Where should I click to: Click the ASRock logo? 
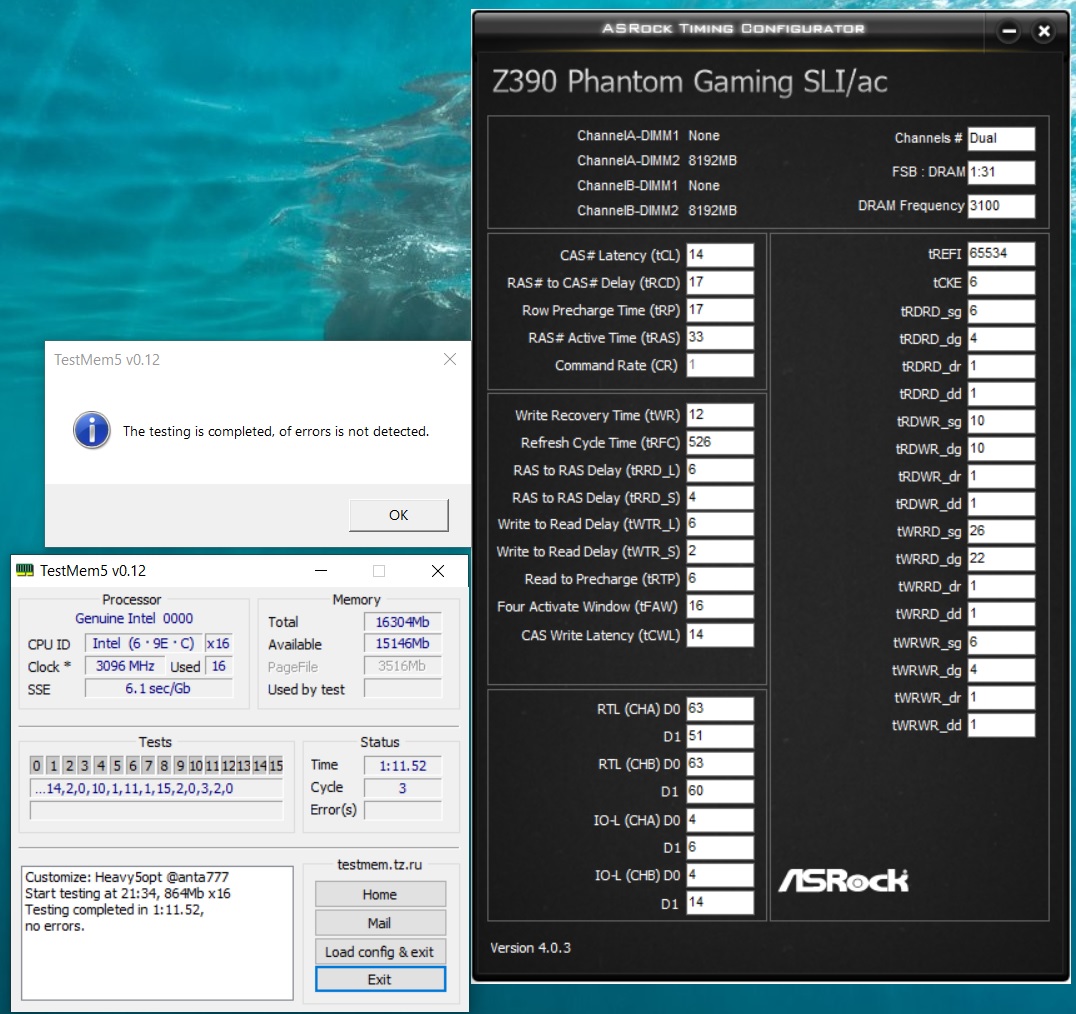843,880
